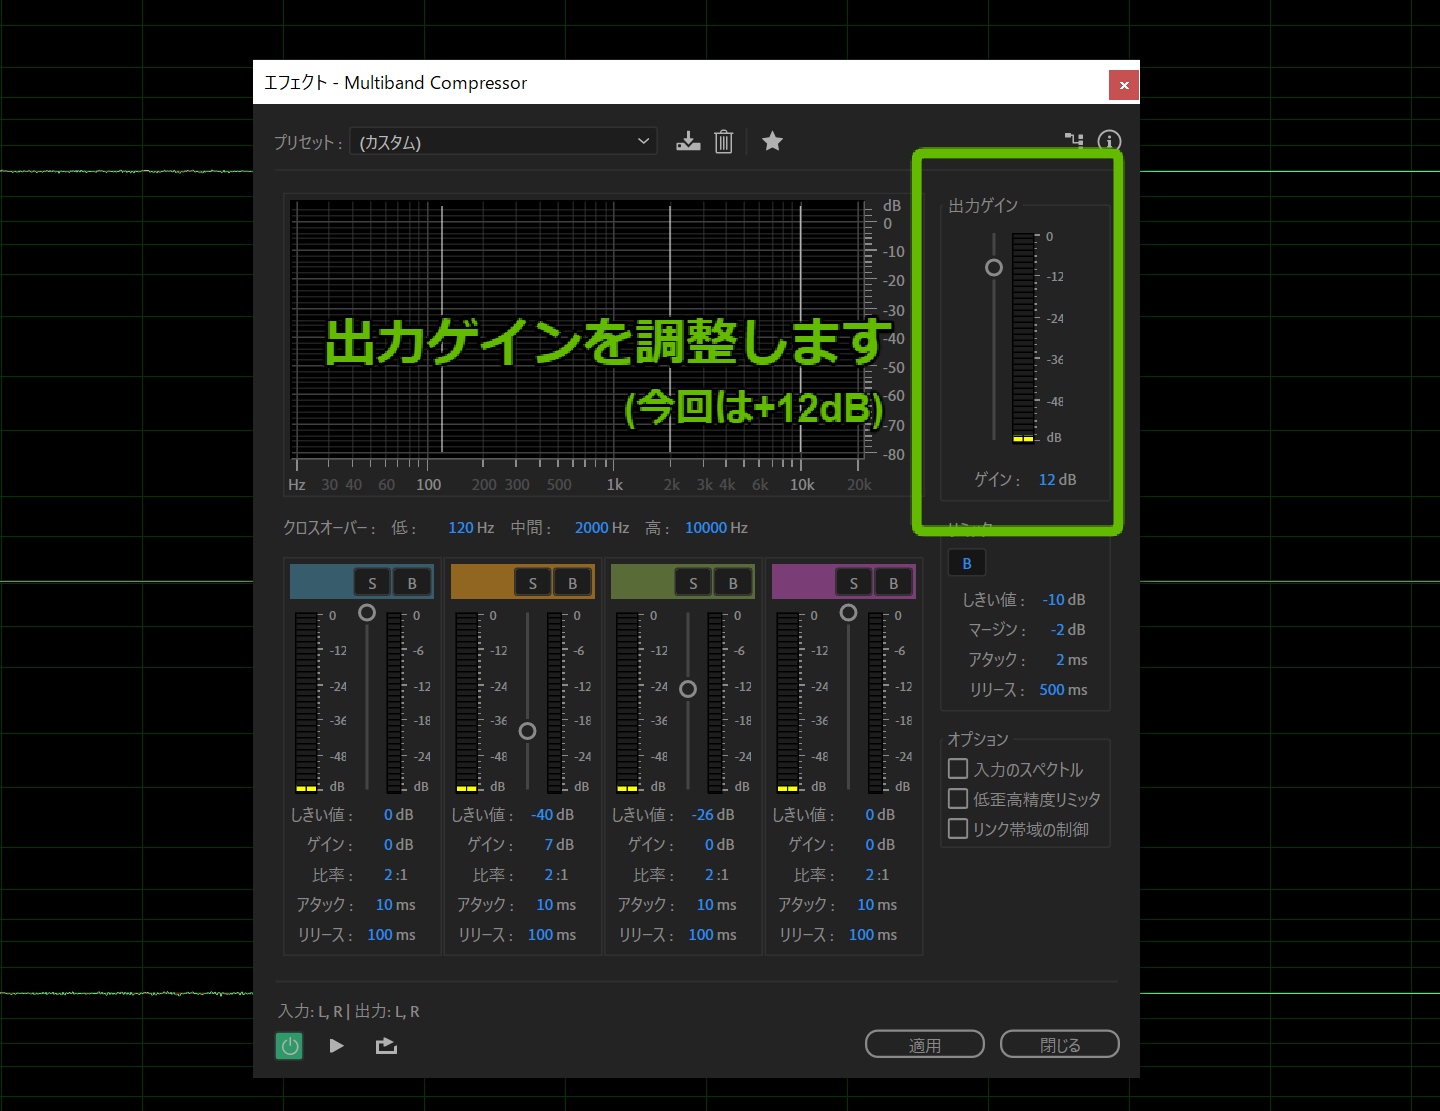1440x1111 pixels.
Task: Bypass the orange frequency band
Action: point(572,581)
